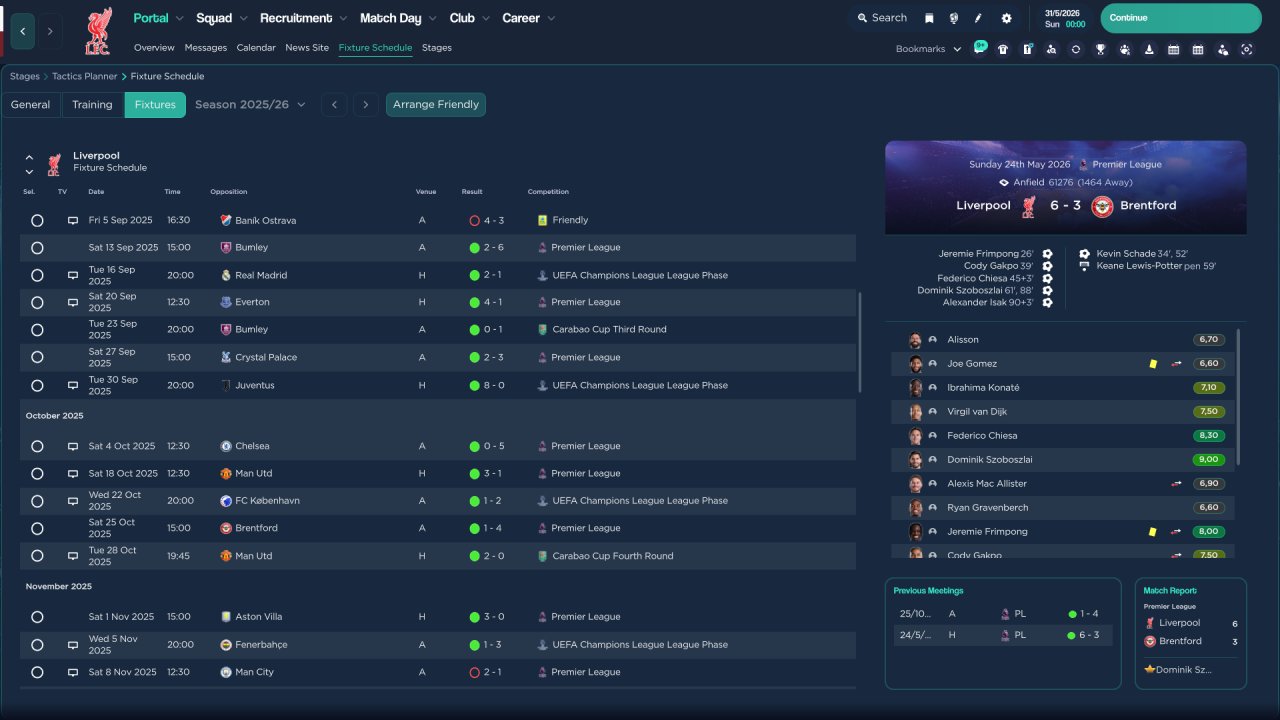
Task: Open the 25/10 previous meeting row
Action: [1003, 614]
